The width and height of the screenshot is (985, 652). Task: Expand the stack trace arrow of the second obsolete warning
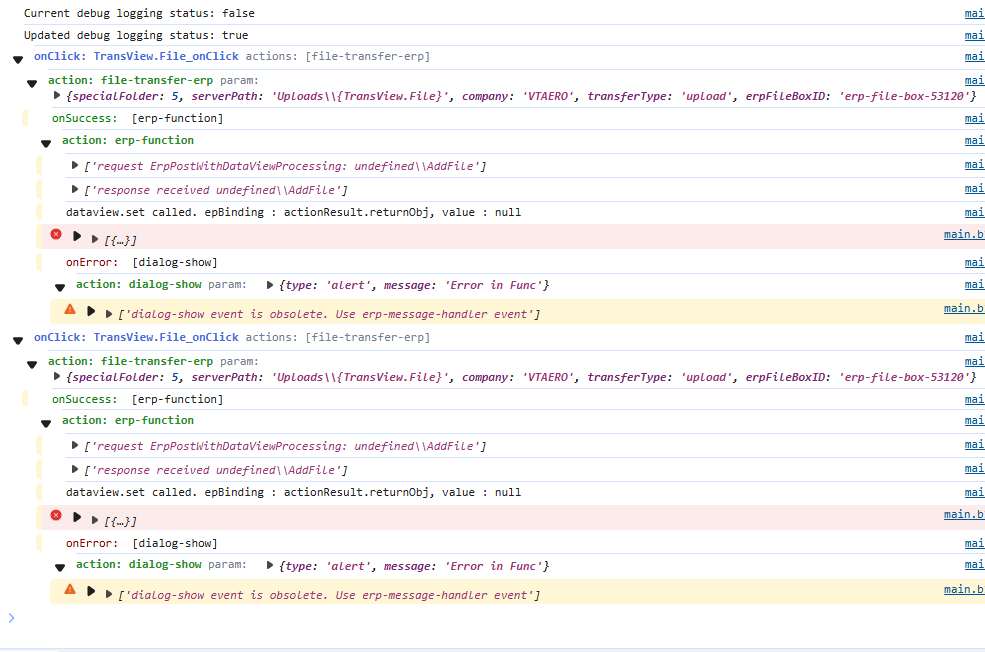click(x=91, y=591)
